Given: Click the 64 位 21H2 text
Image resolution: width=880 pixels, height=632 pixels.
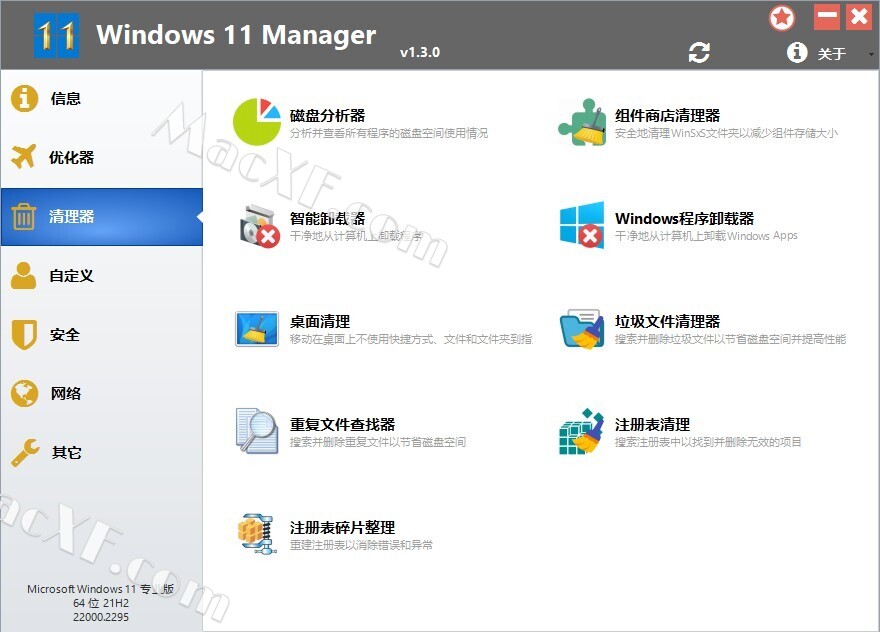Looking at the screenshot, I should click(x=101, y=603).
